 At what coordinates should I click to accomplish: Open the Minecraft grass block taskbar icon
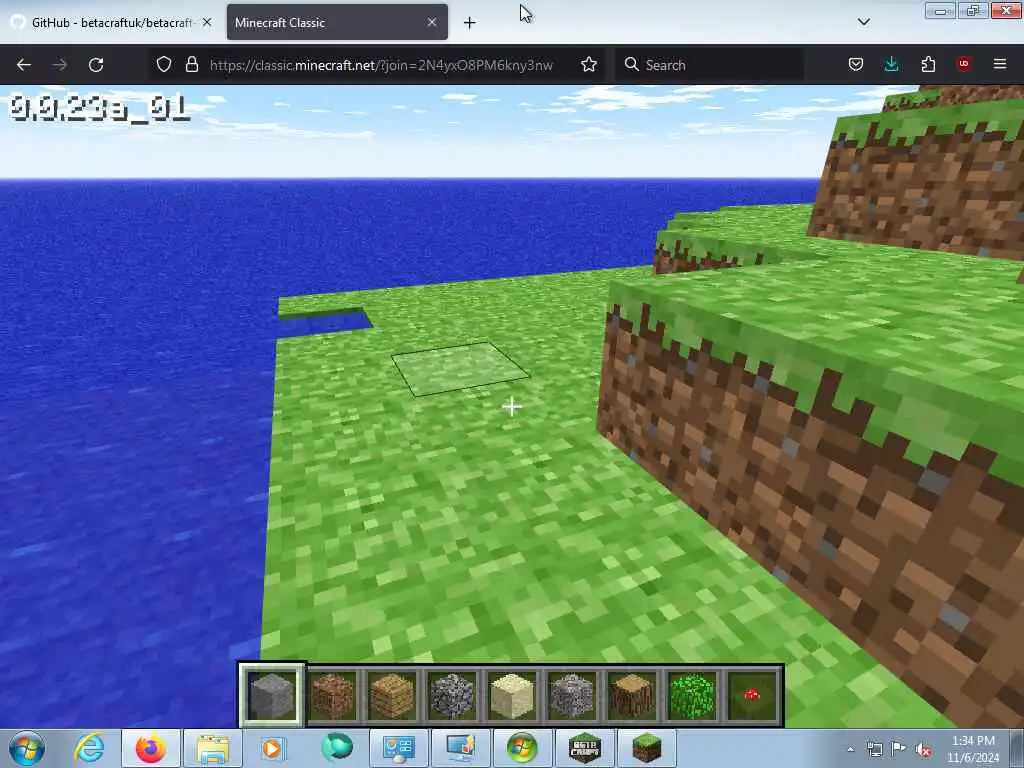click(x=647, y=748)
